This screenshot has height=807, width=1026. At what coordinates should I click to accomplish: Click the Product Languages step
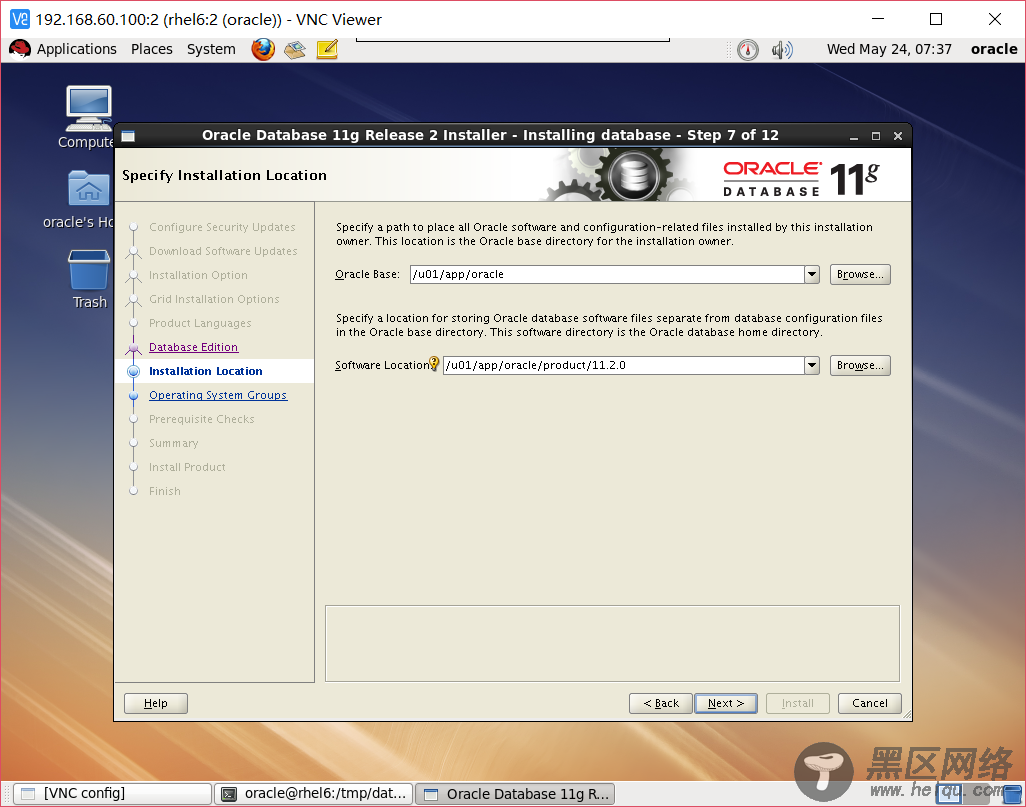click(200, 323)
